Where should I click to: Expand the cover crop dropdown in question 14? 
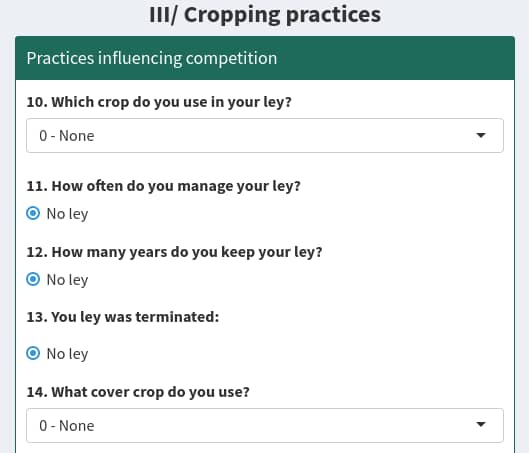click(265, 425)
